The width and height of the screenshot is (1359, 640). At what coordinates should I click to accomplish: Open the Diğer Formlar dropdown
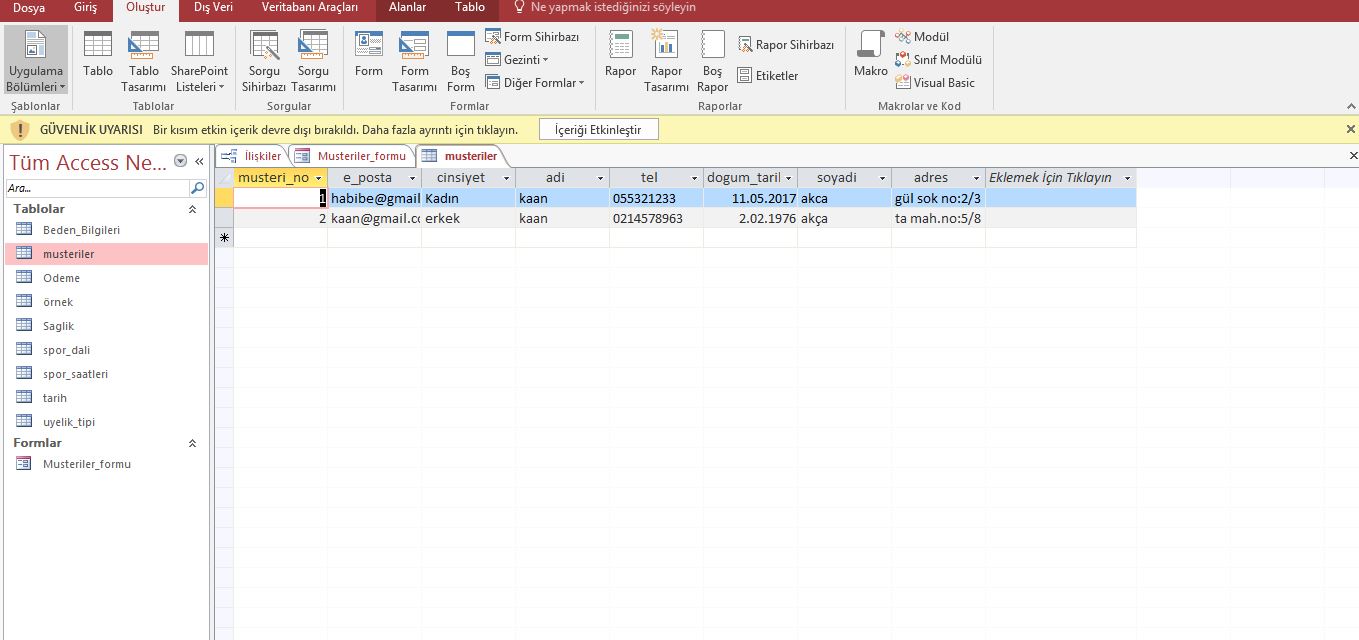(534, 83)
